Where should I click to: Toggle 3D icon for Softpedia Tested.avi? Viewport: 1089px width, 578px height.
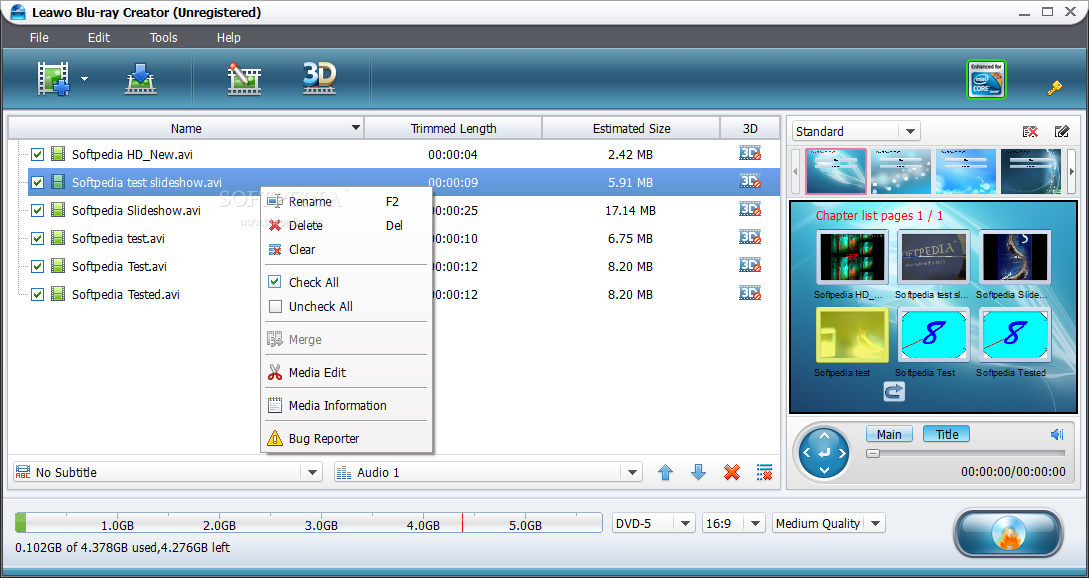point(750,293)
